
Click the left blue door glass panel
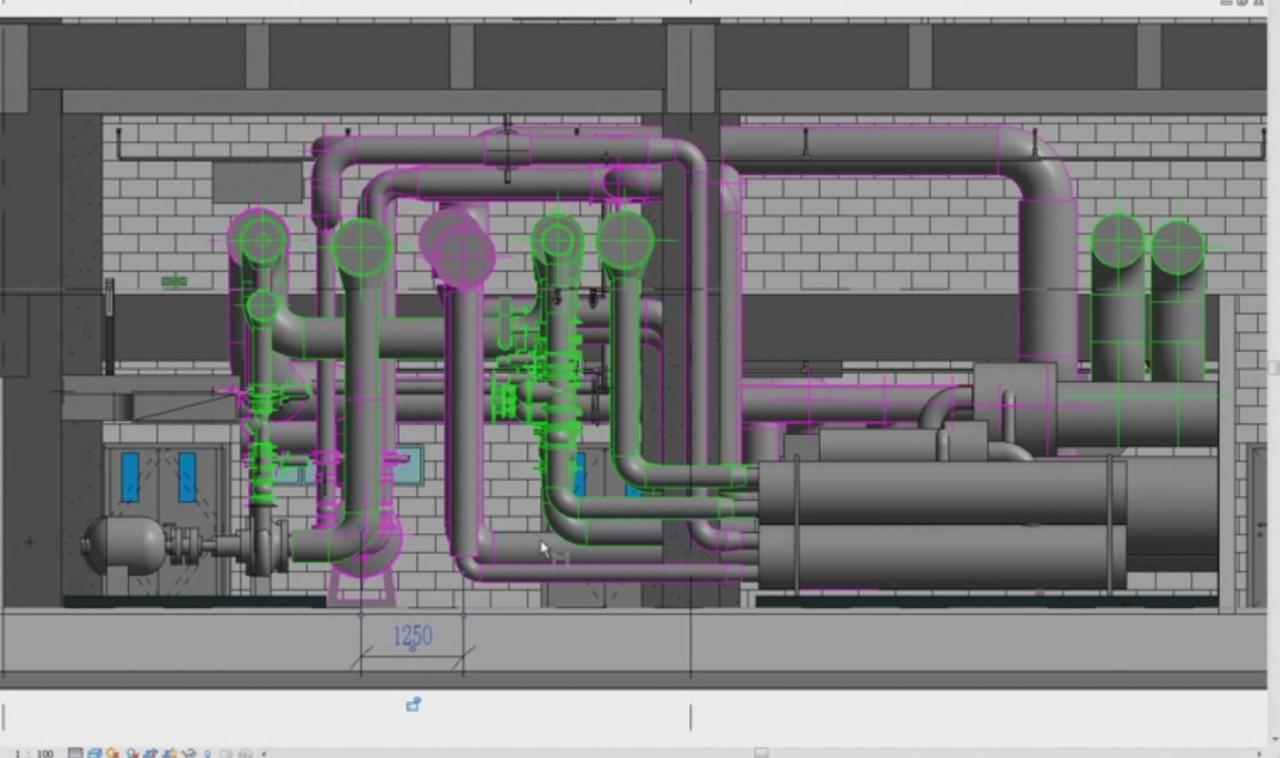(130, 477)
